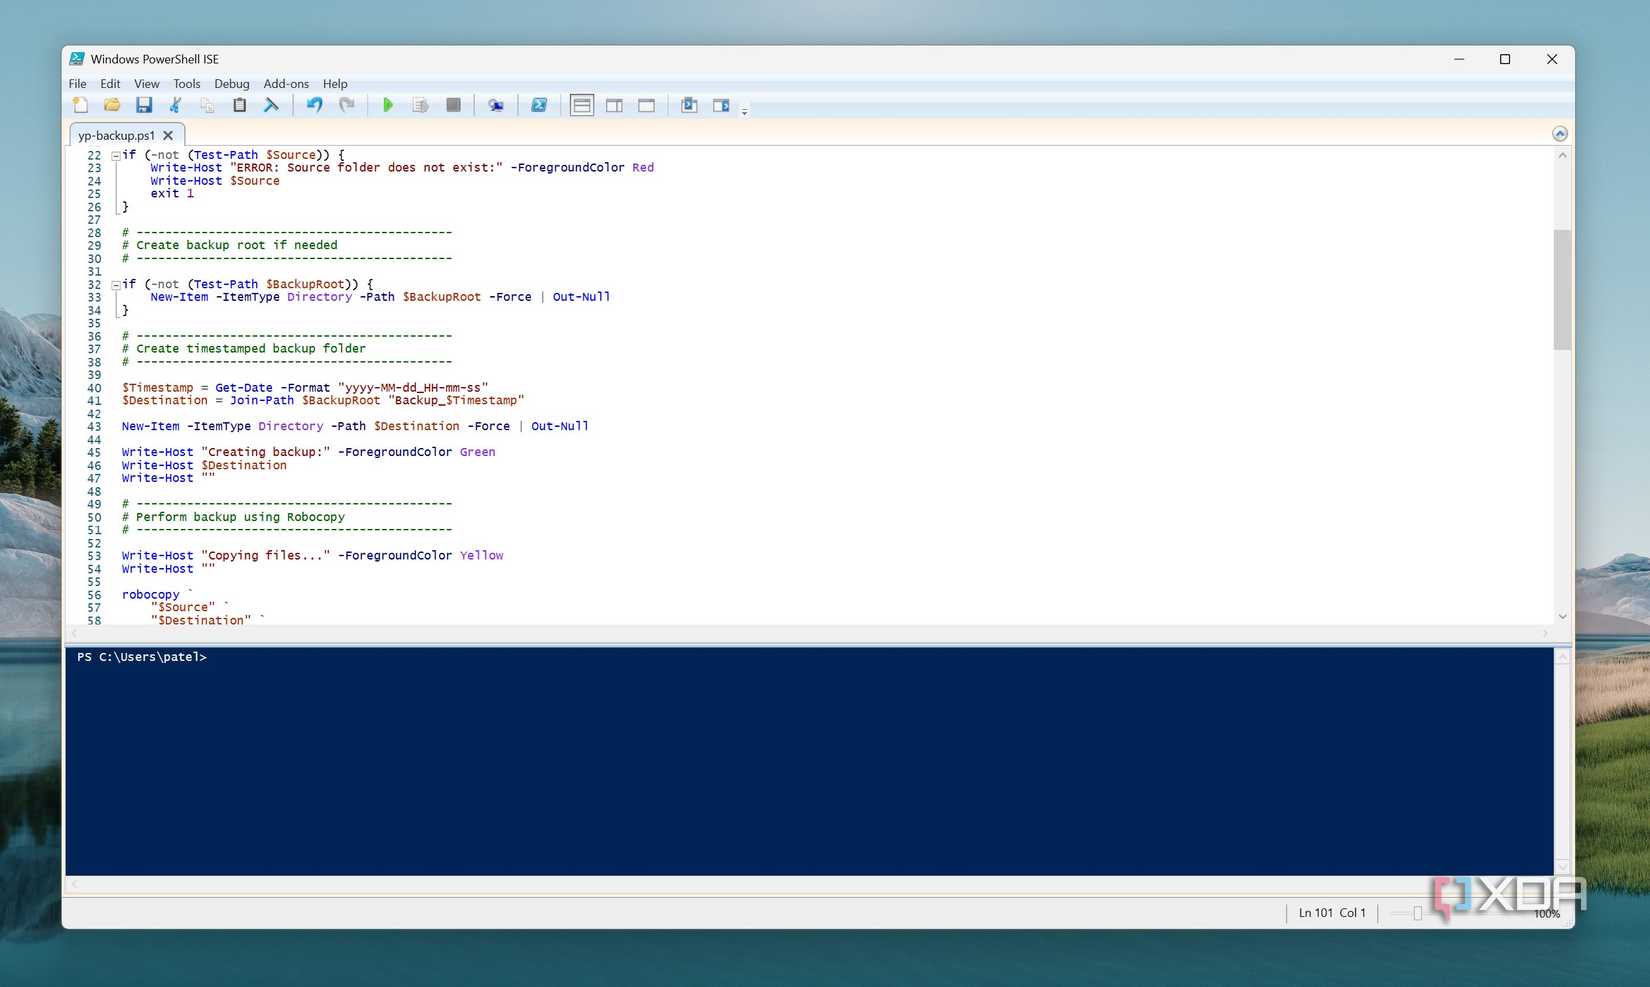
Task: Collapse the if block on line 22
Action: 116,155
